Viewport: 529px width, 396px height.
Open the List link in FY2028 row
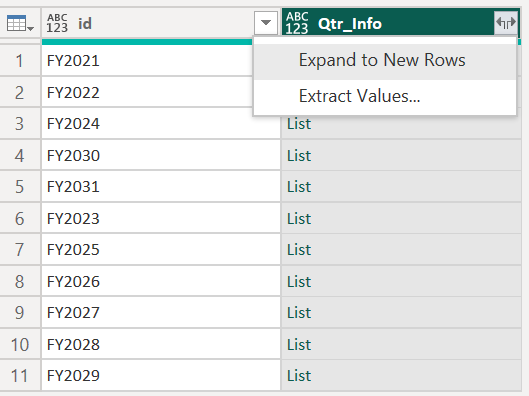[x=299, y=345]
